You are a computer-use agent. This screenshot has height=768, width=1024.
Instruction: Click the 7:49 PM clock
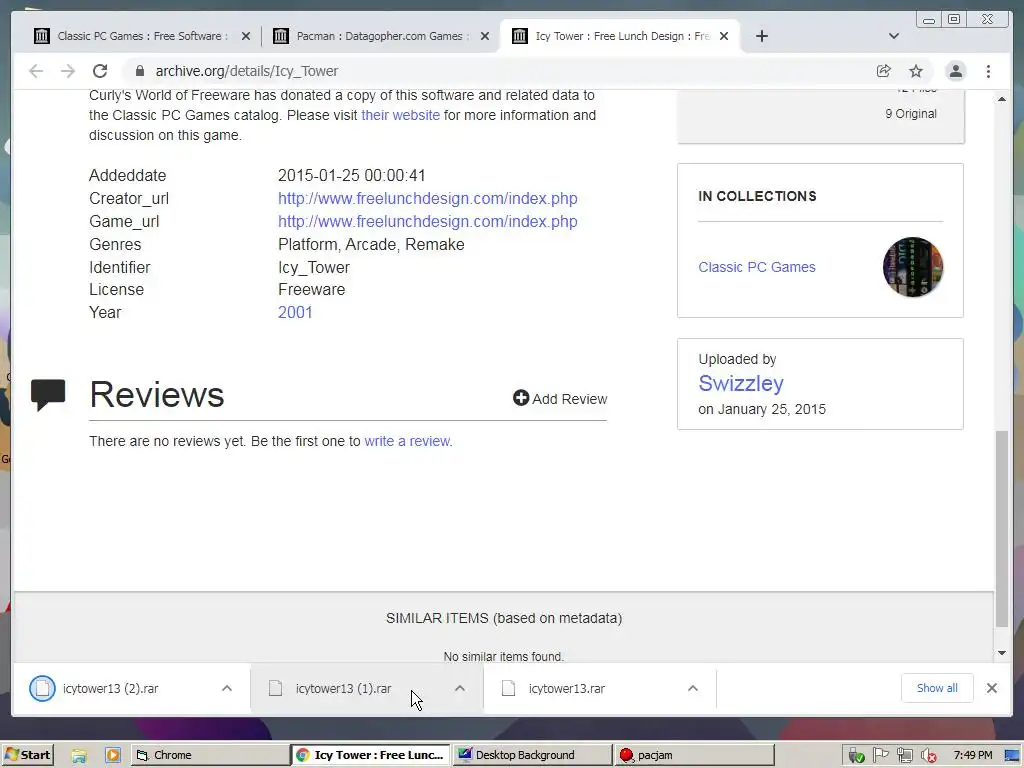[x=972, y=755]
